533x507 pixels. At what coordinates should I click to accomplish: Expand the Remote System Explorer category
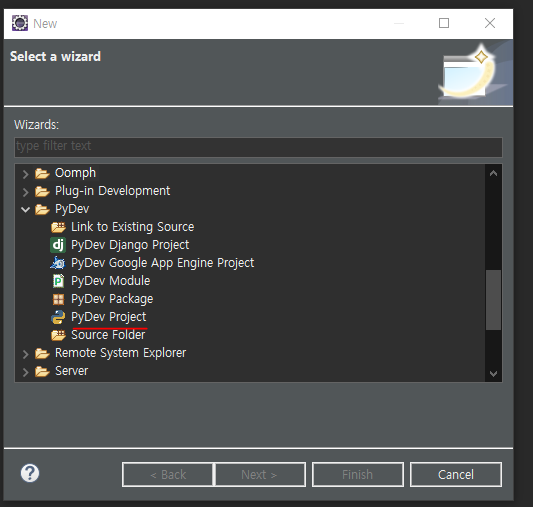tap(25, 354)
